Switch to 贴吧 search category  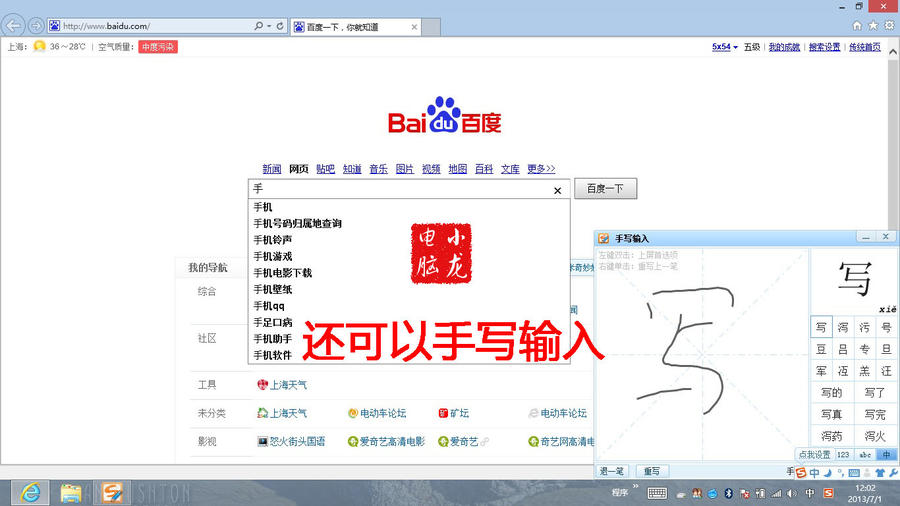click(325, 169)
